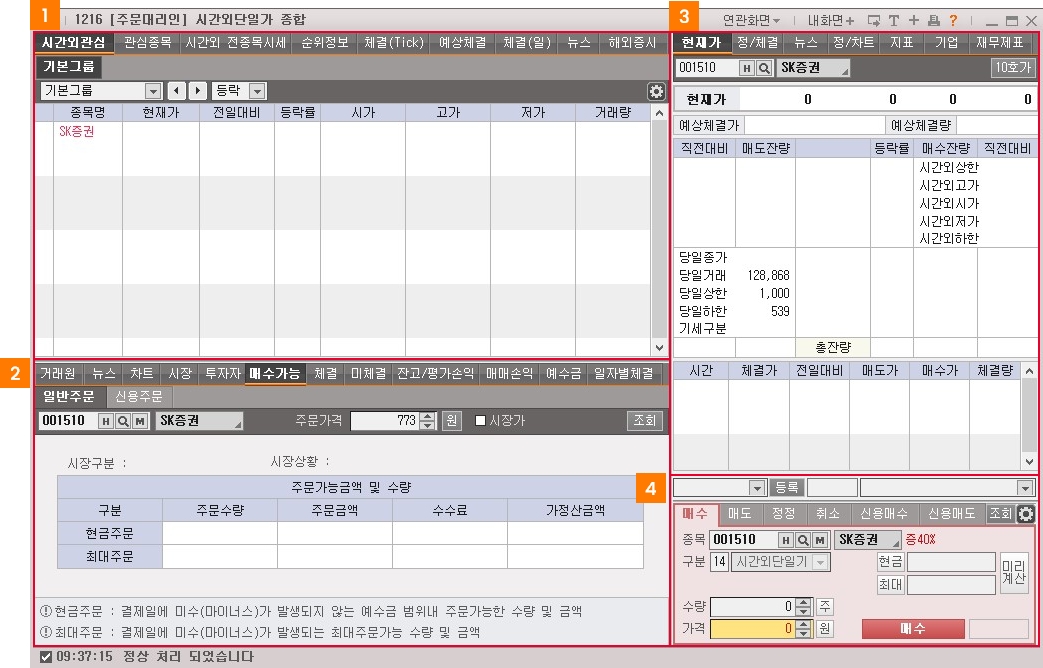Click the 등록 button

tap(786, 488)
